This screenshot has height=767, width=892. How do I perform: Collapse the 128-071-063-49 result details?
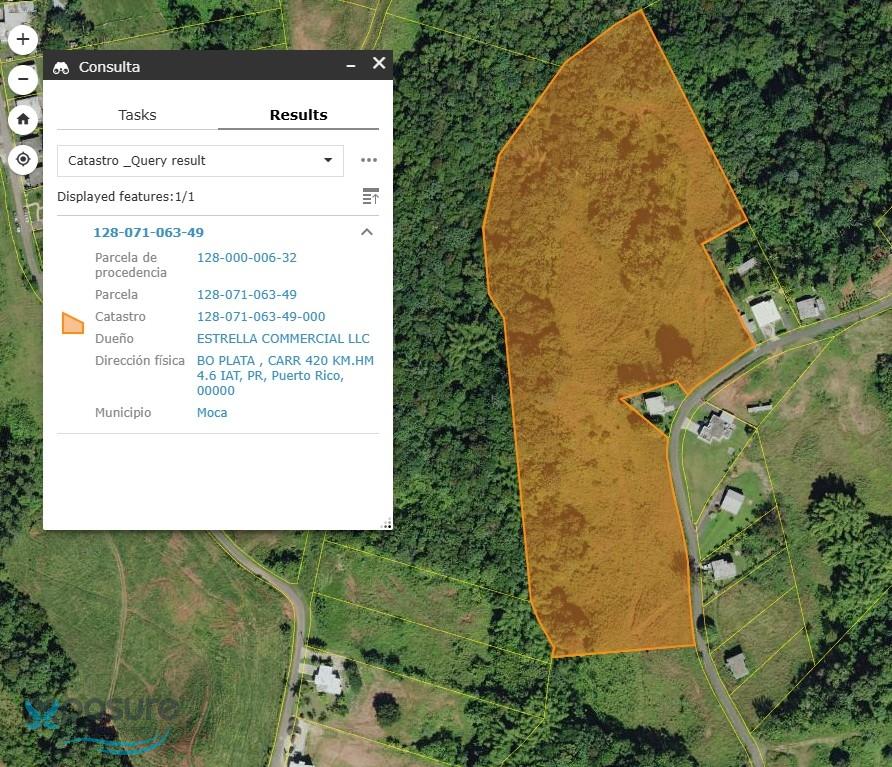pos(366,232)
